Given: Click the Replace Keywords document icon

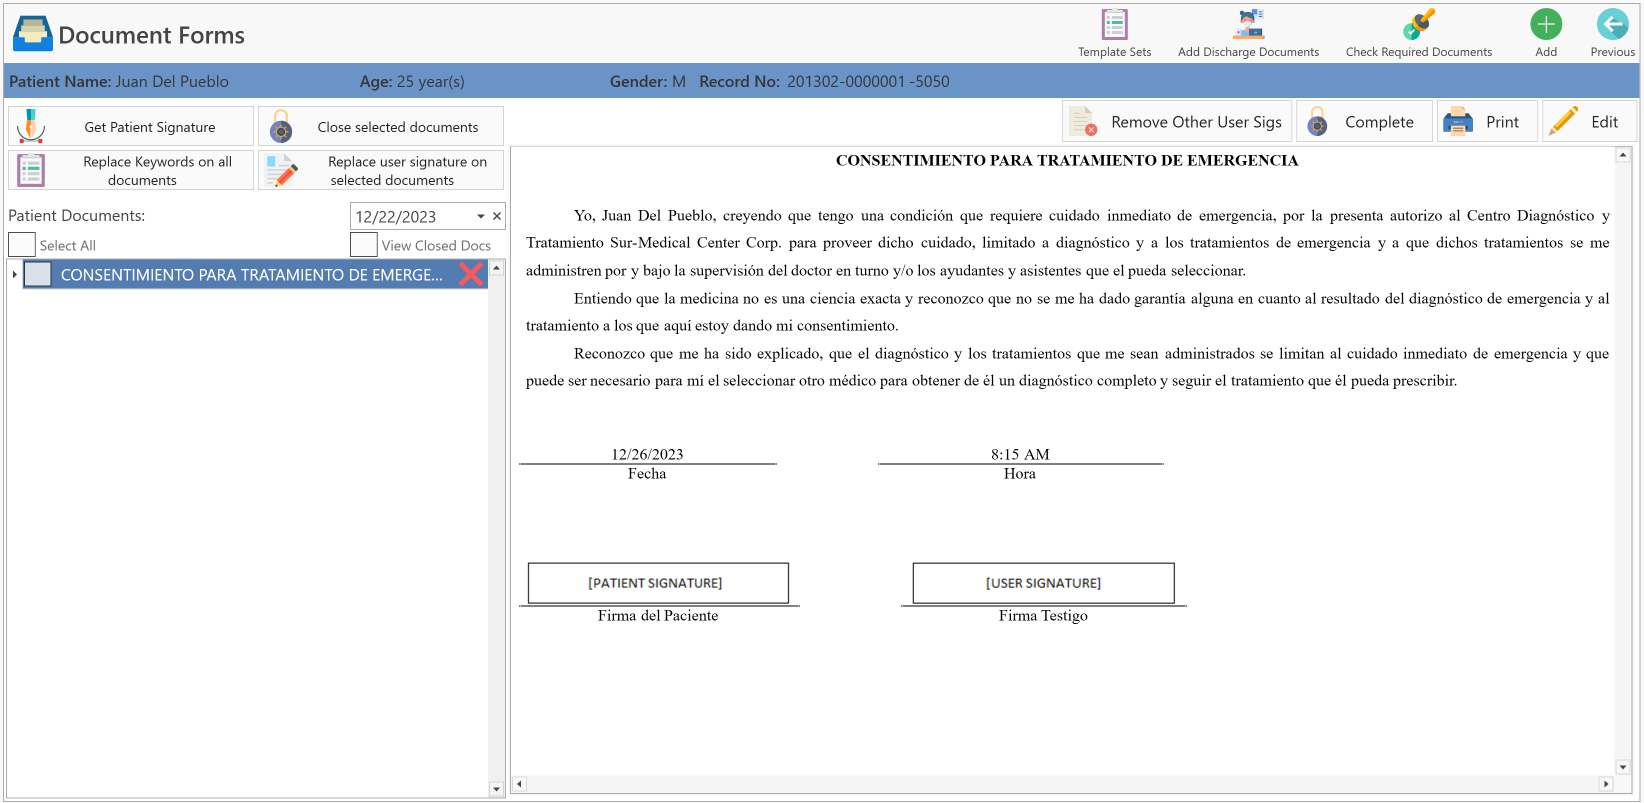Looking at the screenshot, I should [x=31, y=170].
